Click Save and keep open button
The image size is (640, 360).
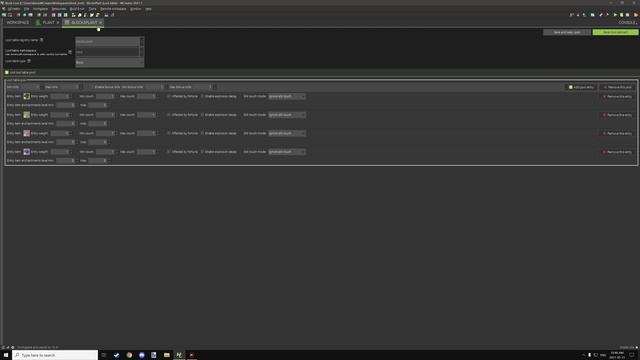coord(567,32)
